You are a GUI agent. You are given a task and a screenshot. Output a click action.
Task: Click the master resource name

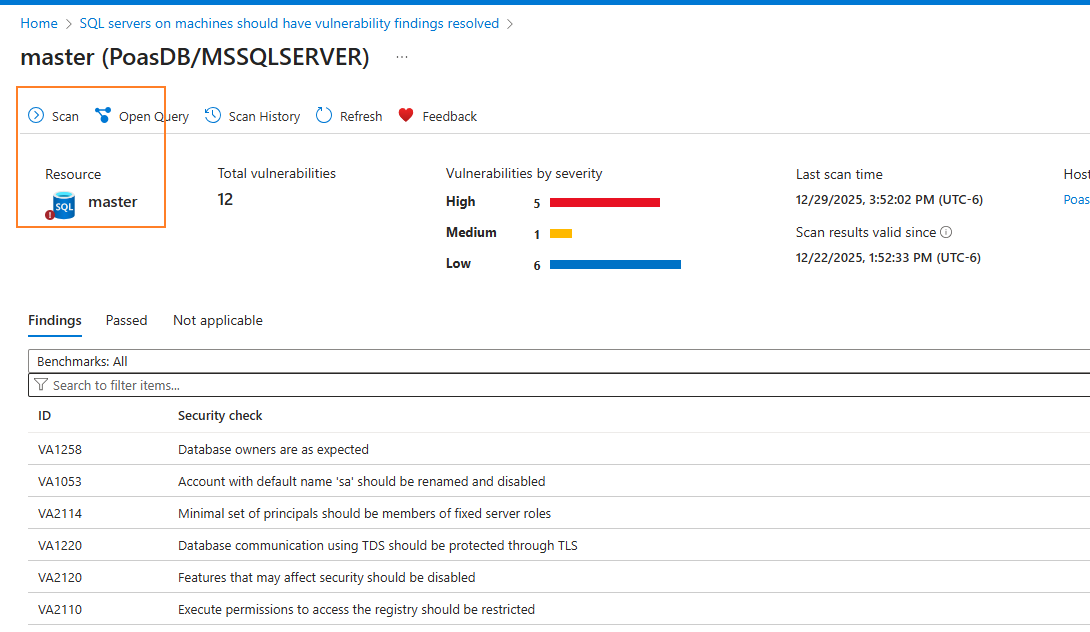(x=113, y=202)
